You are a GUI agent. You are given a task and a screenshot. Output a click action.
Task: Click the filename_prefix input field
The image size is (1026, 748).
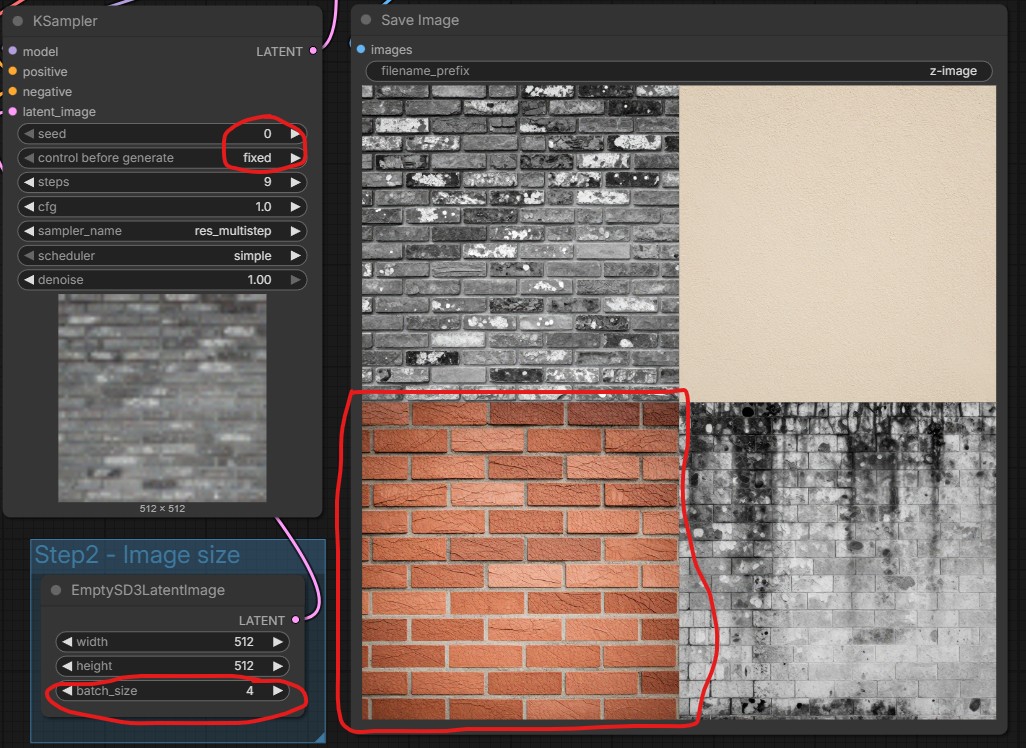pos(679,71)
